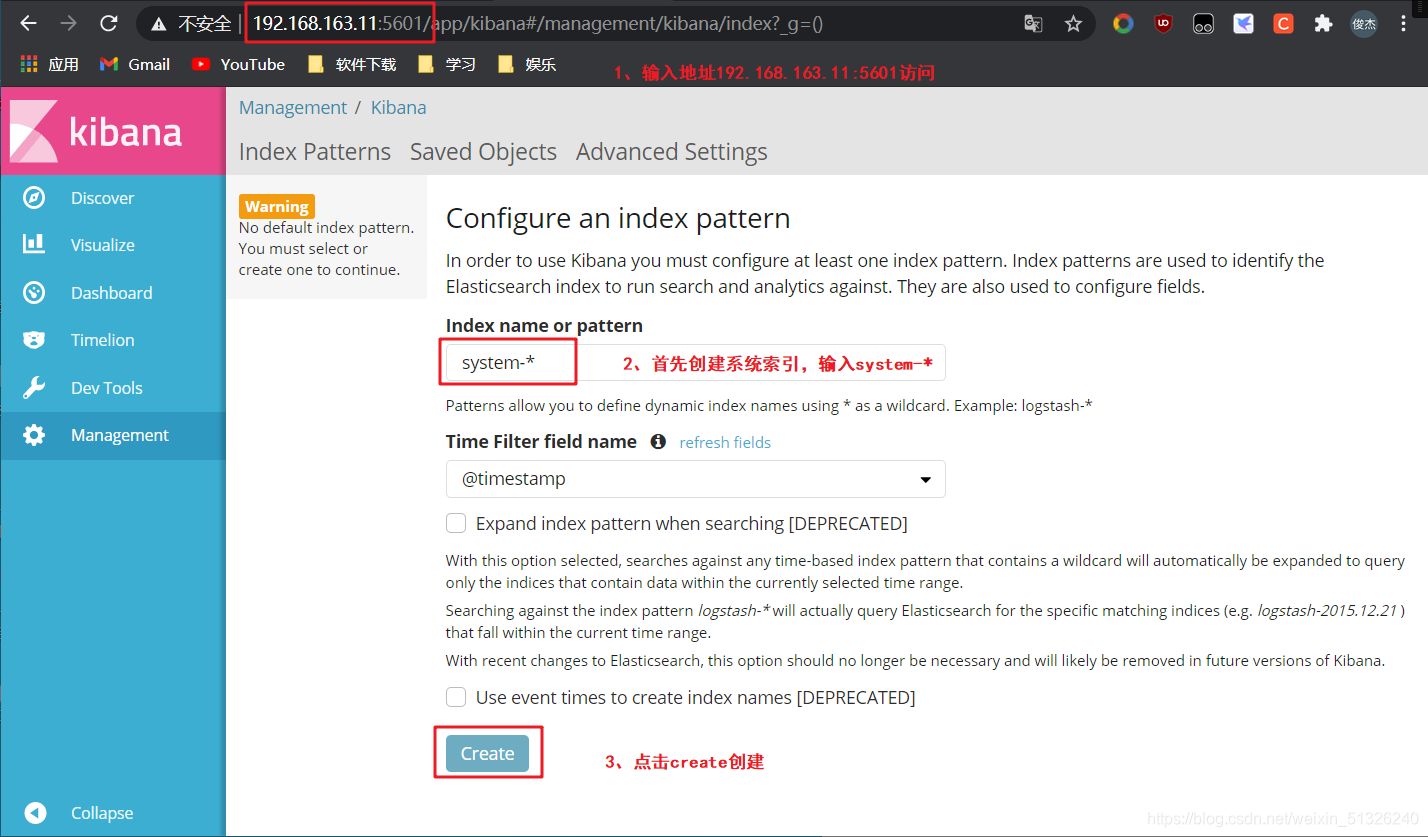1428x837 pixels.
Task: Open the 软件下载 bookmark folder
Action: click(352, 64)
